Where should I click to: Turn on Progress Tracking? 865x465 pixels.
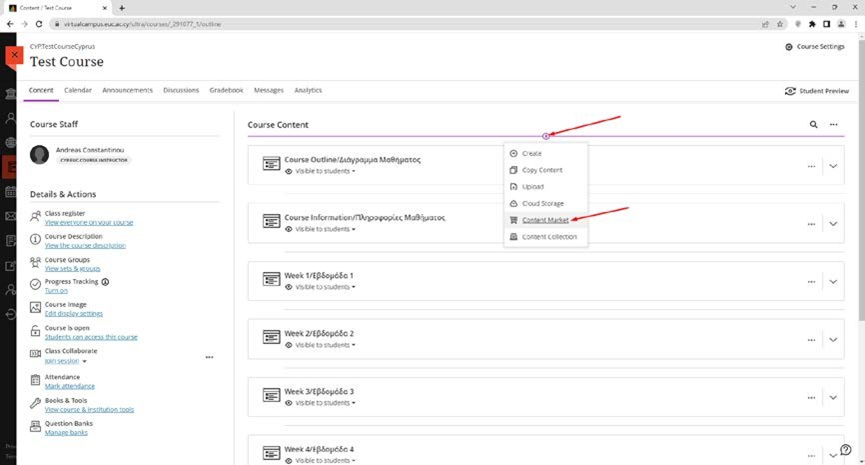pyautogui.click(x=56, y=291)
